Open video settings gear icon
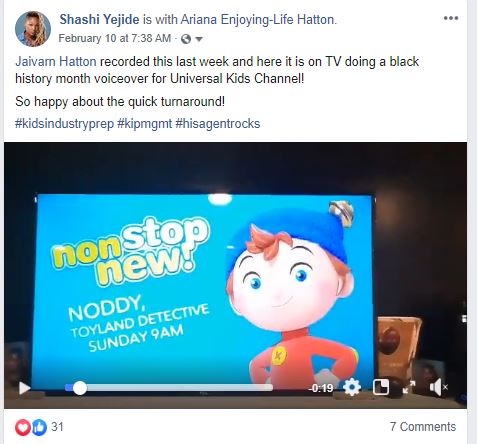477x444 pixels. 352,387
